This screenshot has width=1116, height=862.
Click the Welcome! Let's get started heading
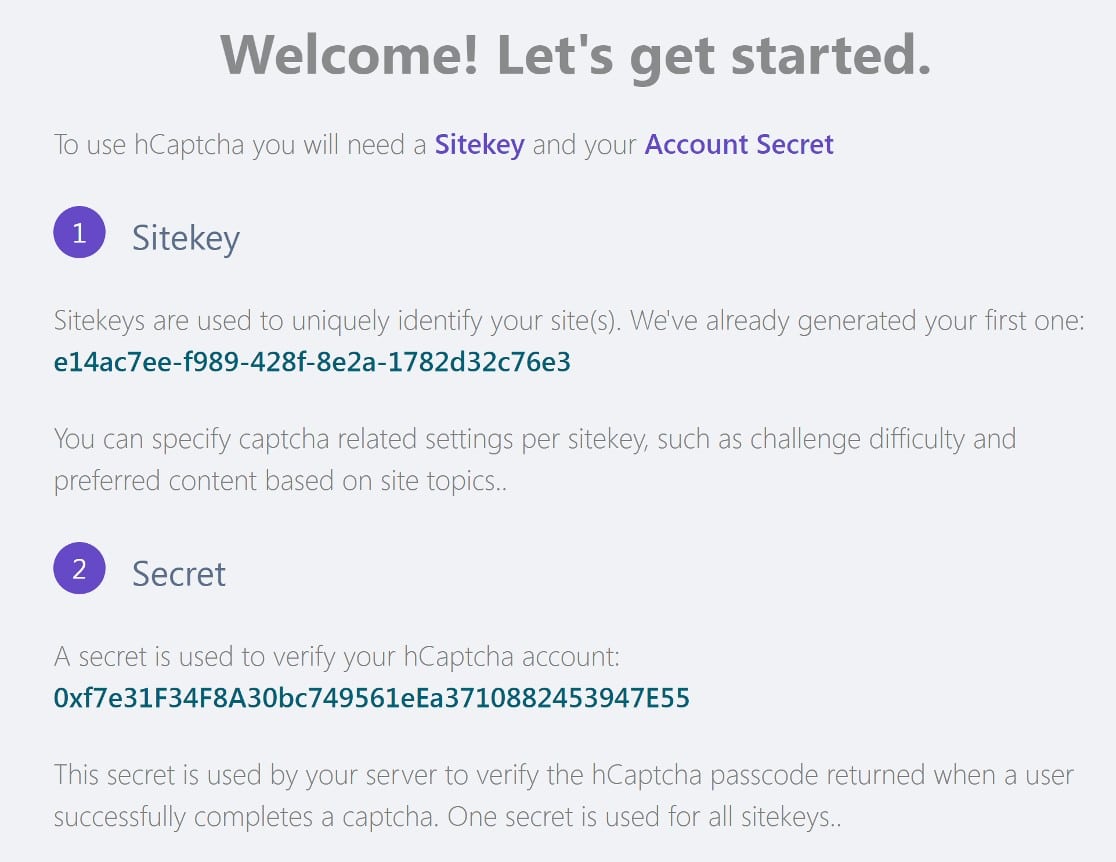[575, 56]
